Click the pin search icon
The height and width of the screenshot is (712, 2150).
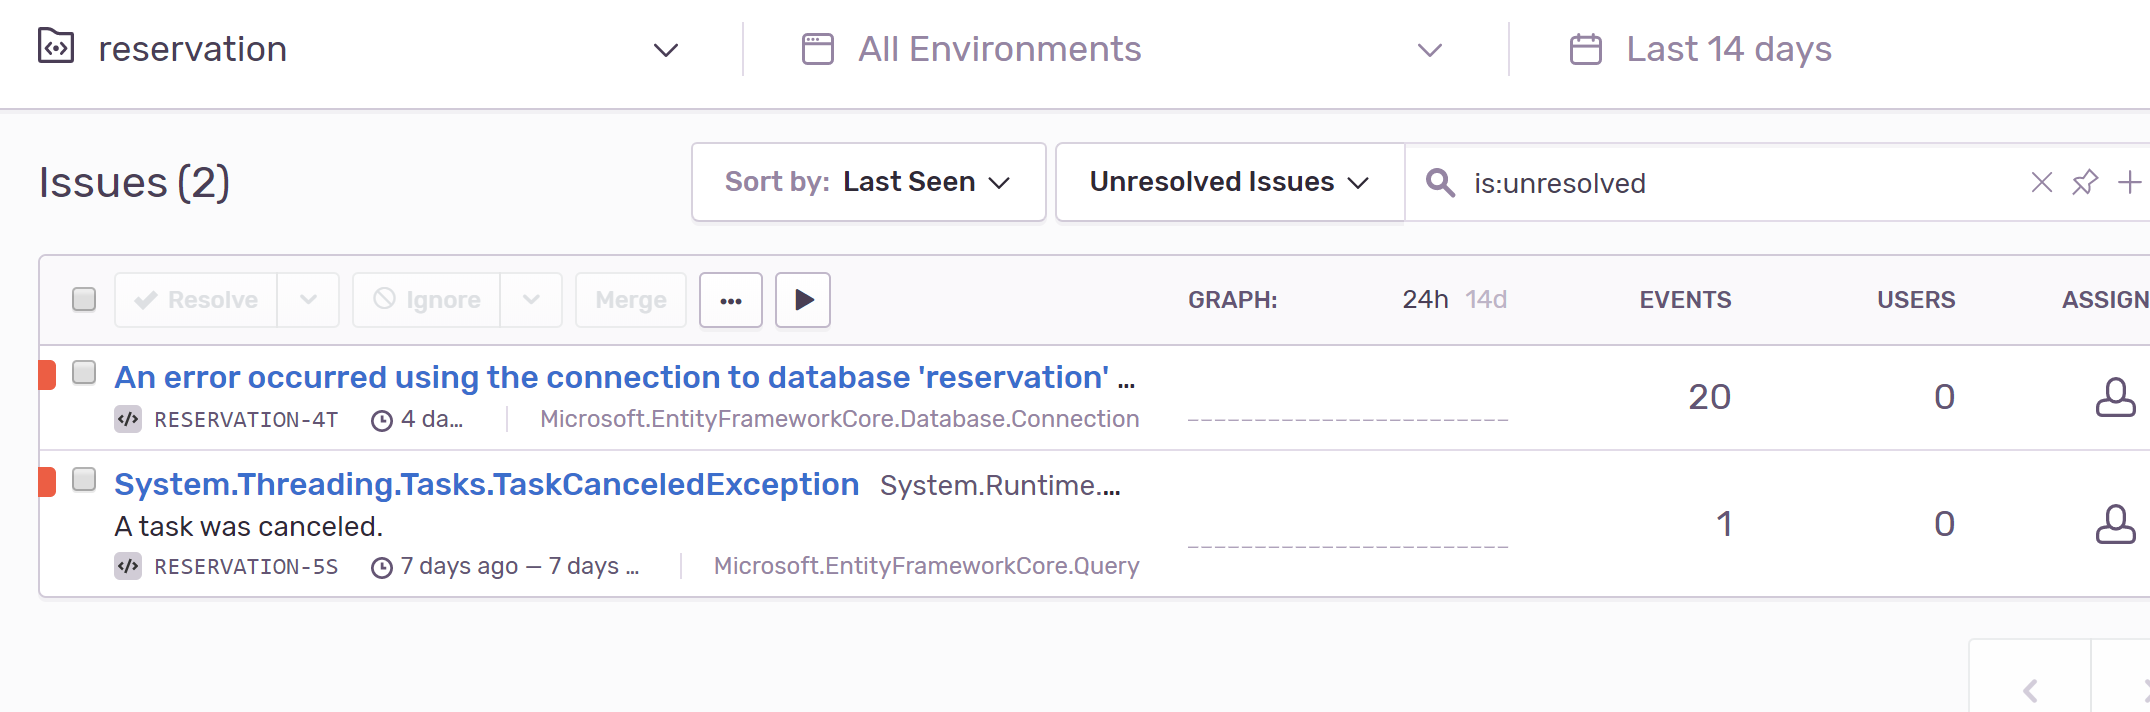2085,182
